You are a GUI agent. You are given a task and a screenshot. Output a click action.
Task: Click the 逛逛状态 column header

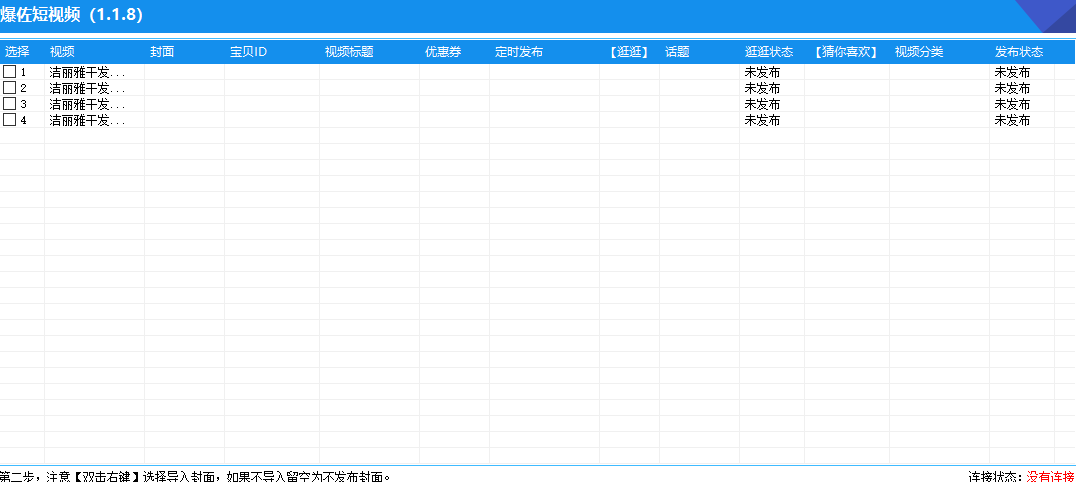tap(769, 52)
